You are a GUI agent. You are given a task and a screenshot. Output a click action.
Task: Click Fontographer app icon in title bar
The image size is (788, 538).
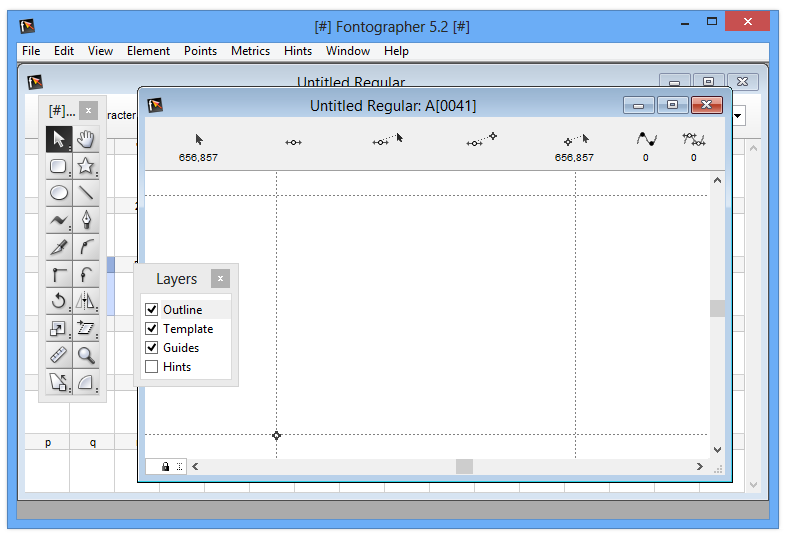click(27, 26)
